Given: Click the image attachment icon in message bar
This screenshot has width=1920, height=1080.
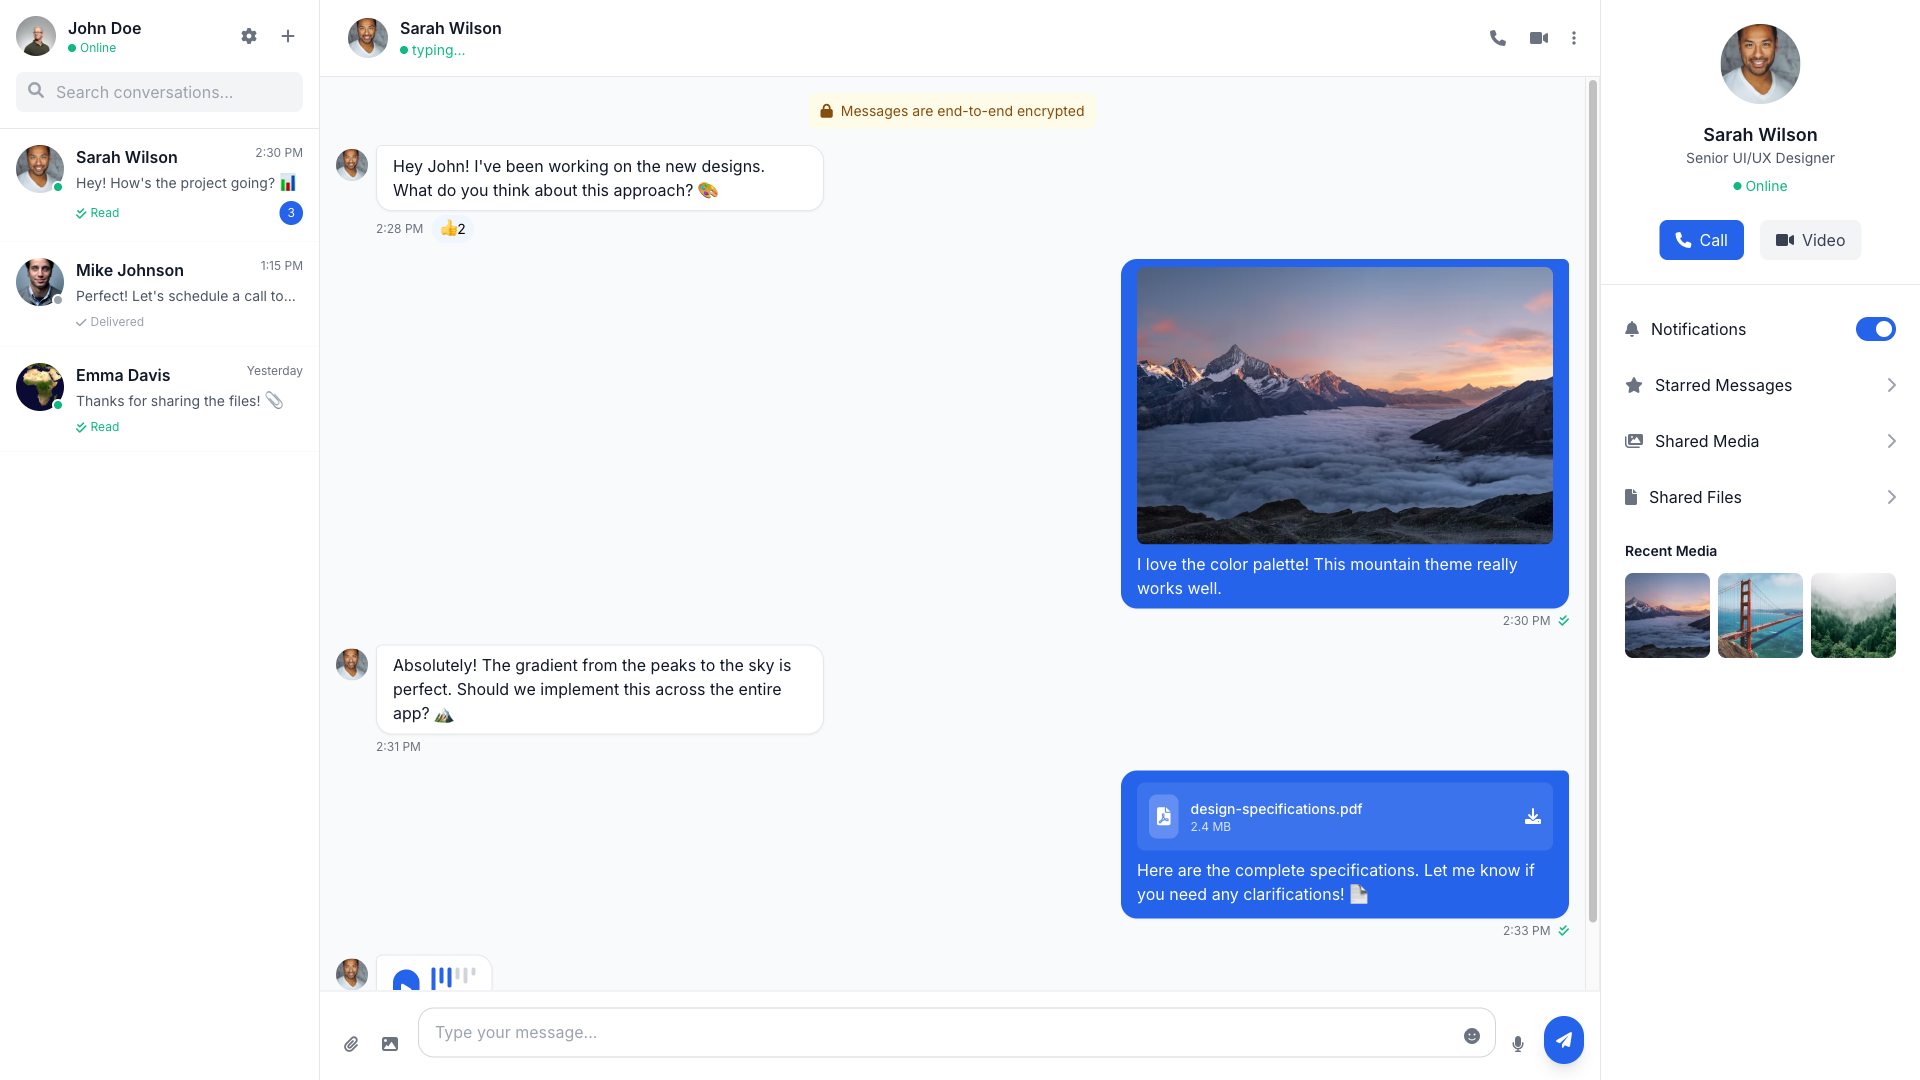Looking at the screenshot, I should click(x=389, y=1043).
